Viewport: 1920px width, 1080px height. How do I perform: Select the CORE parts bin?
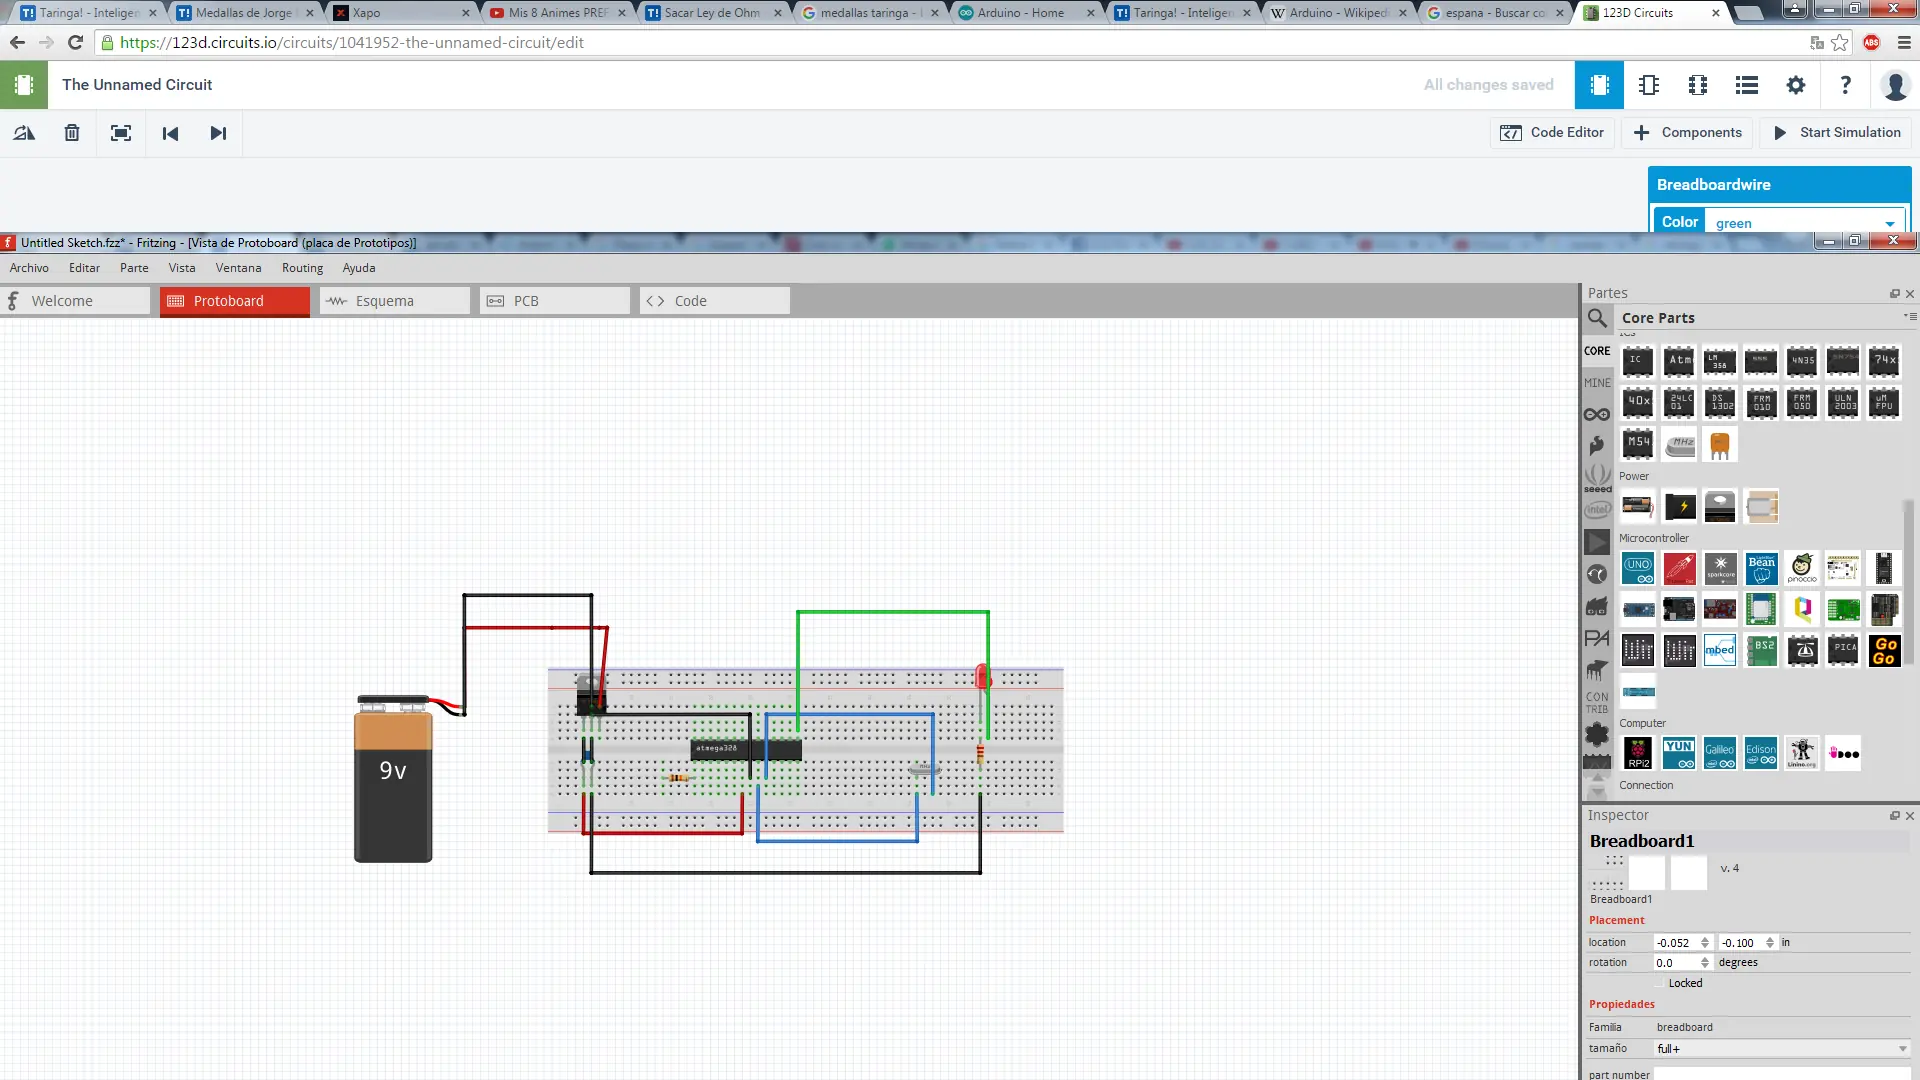pos(1597,351)
